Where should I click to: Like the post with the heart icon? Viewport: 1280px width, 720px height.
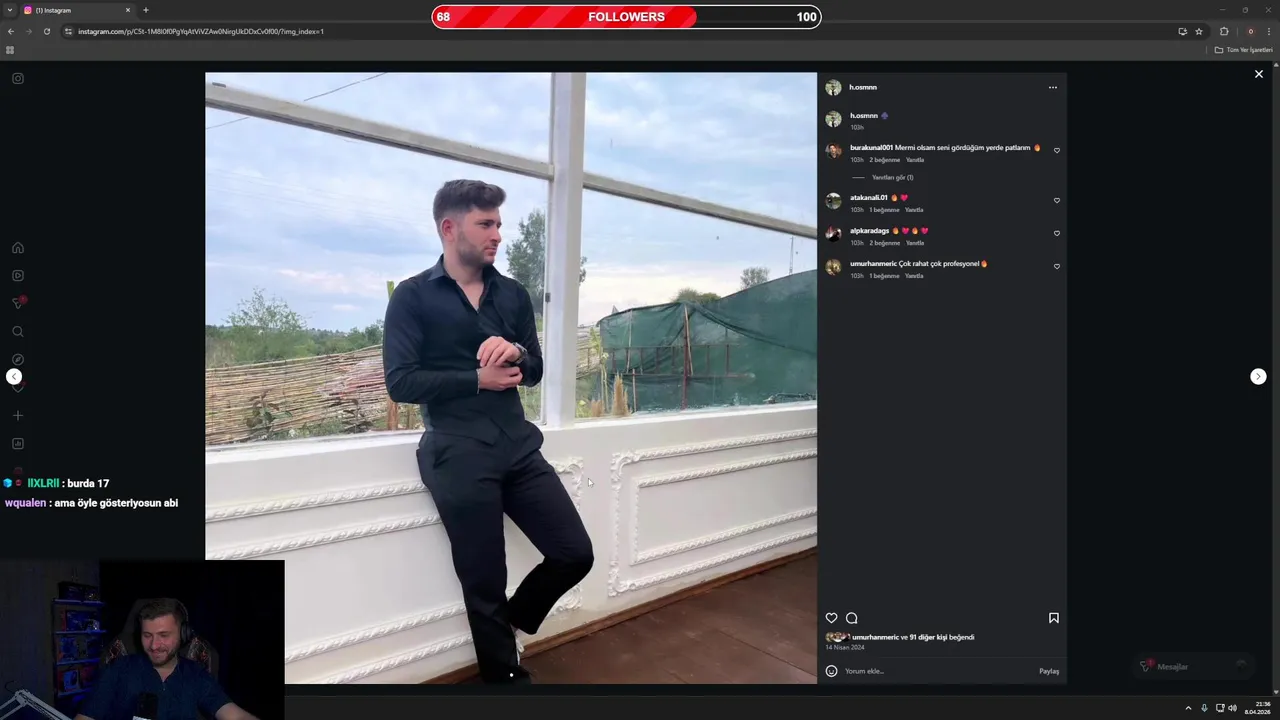831,618
